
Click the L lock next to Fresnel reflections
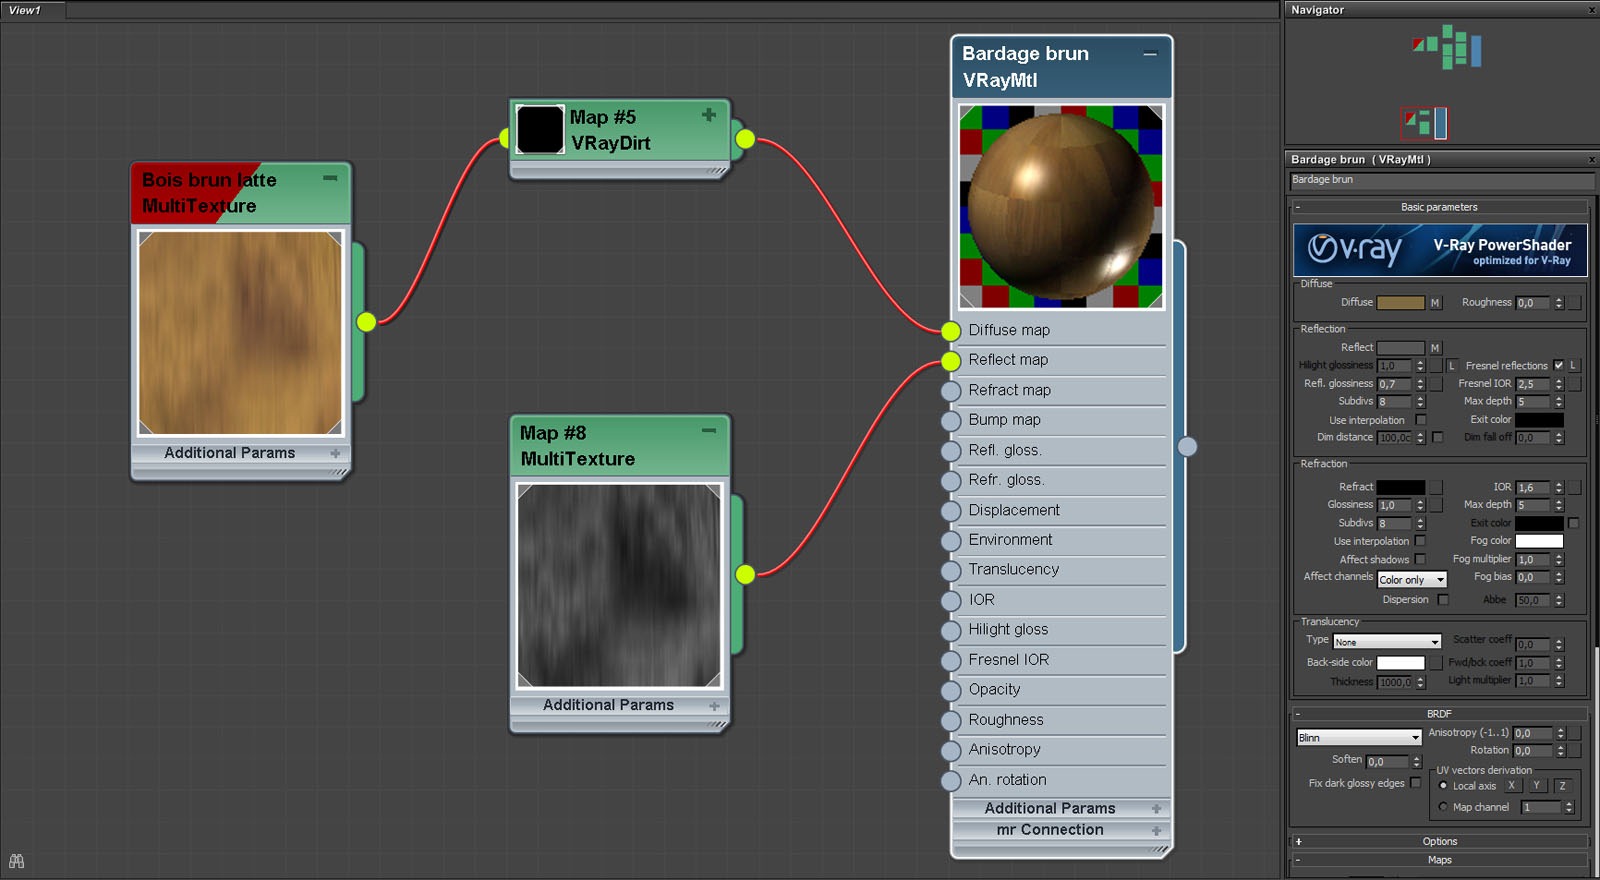point(1573,366)
